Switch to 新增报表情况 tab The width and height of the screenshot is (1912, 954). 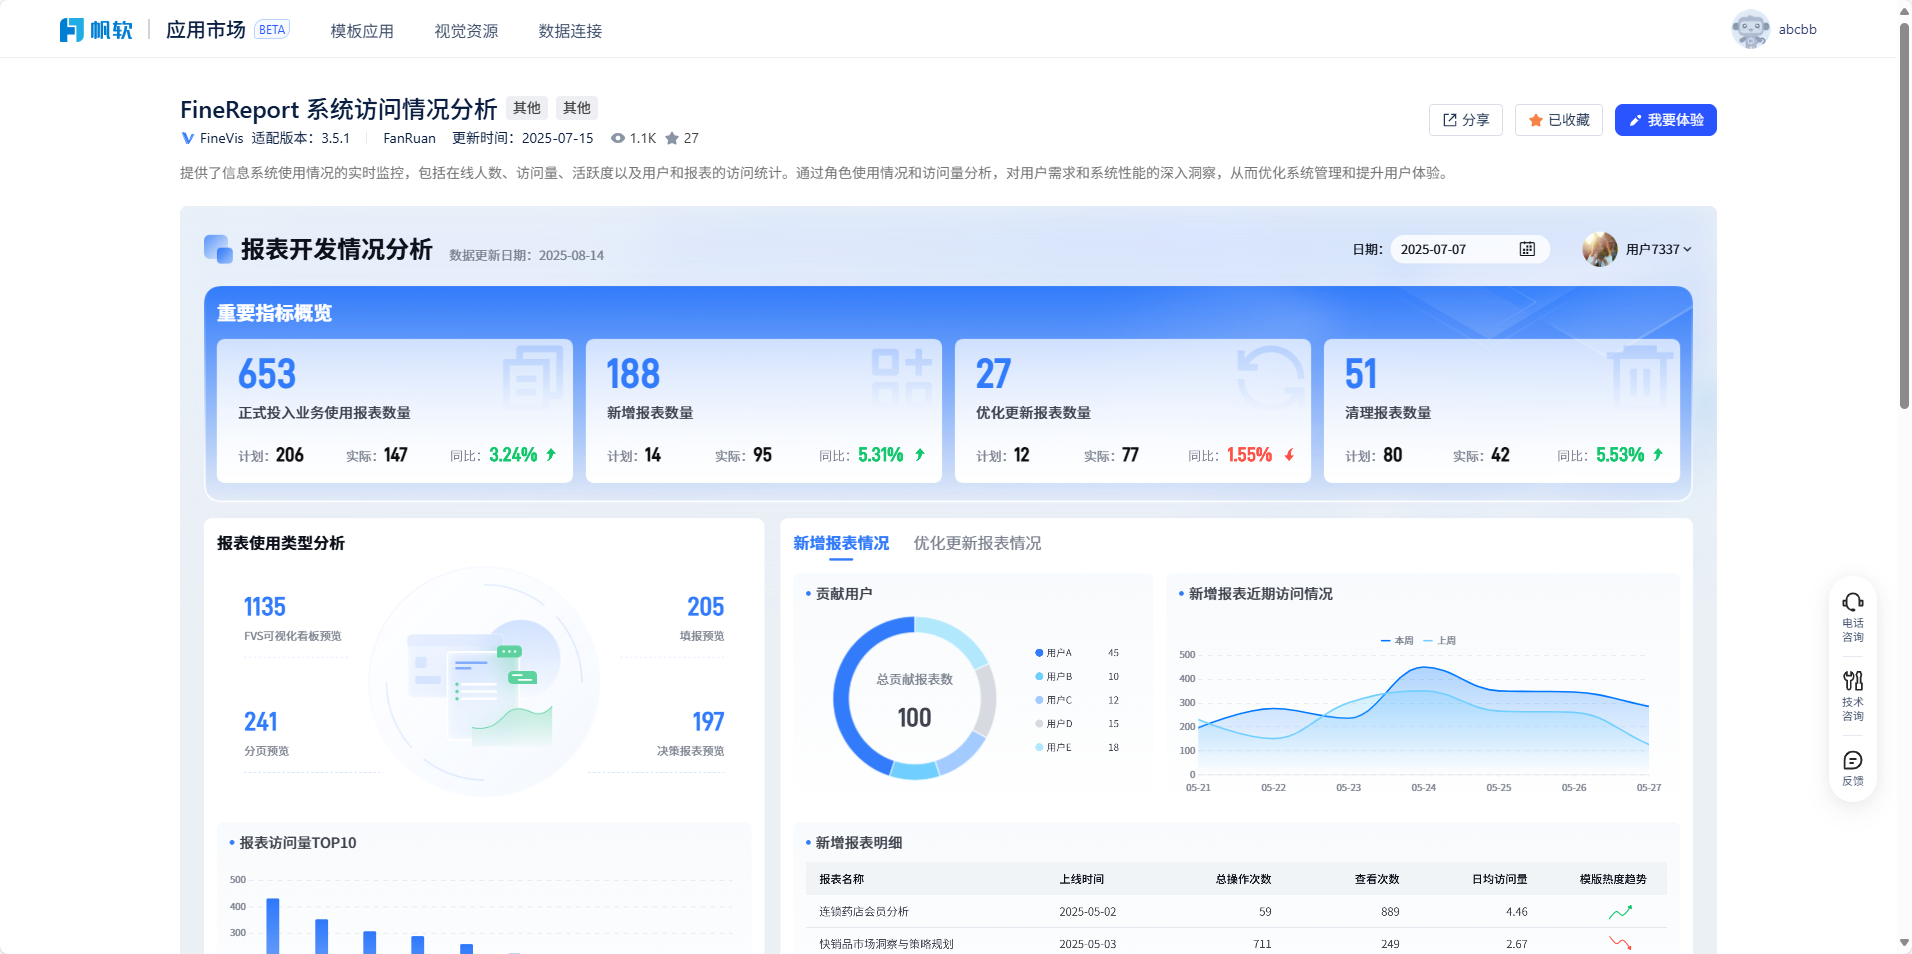click(841, 543)
